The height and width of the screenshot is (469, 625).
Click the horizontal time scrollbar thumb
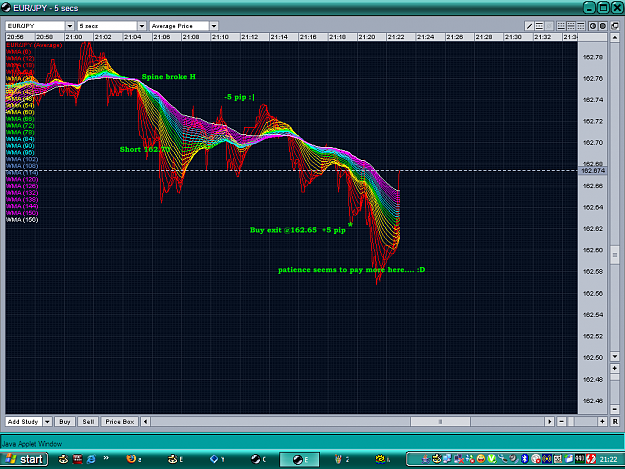click(440, 422)
